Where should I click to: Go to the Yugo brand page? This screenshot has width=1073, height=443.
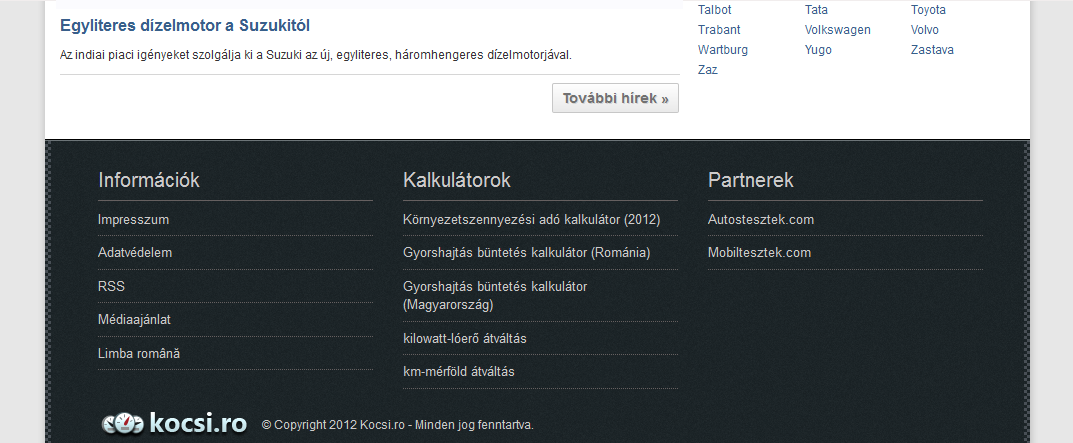click(x=818, y=49)
